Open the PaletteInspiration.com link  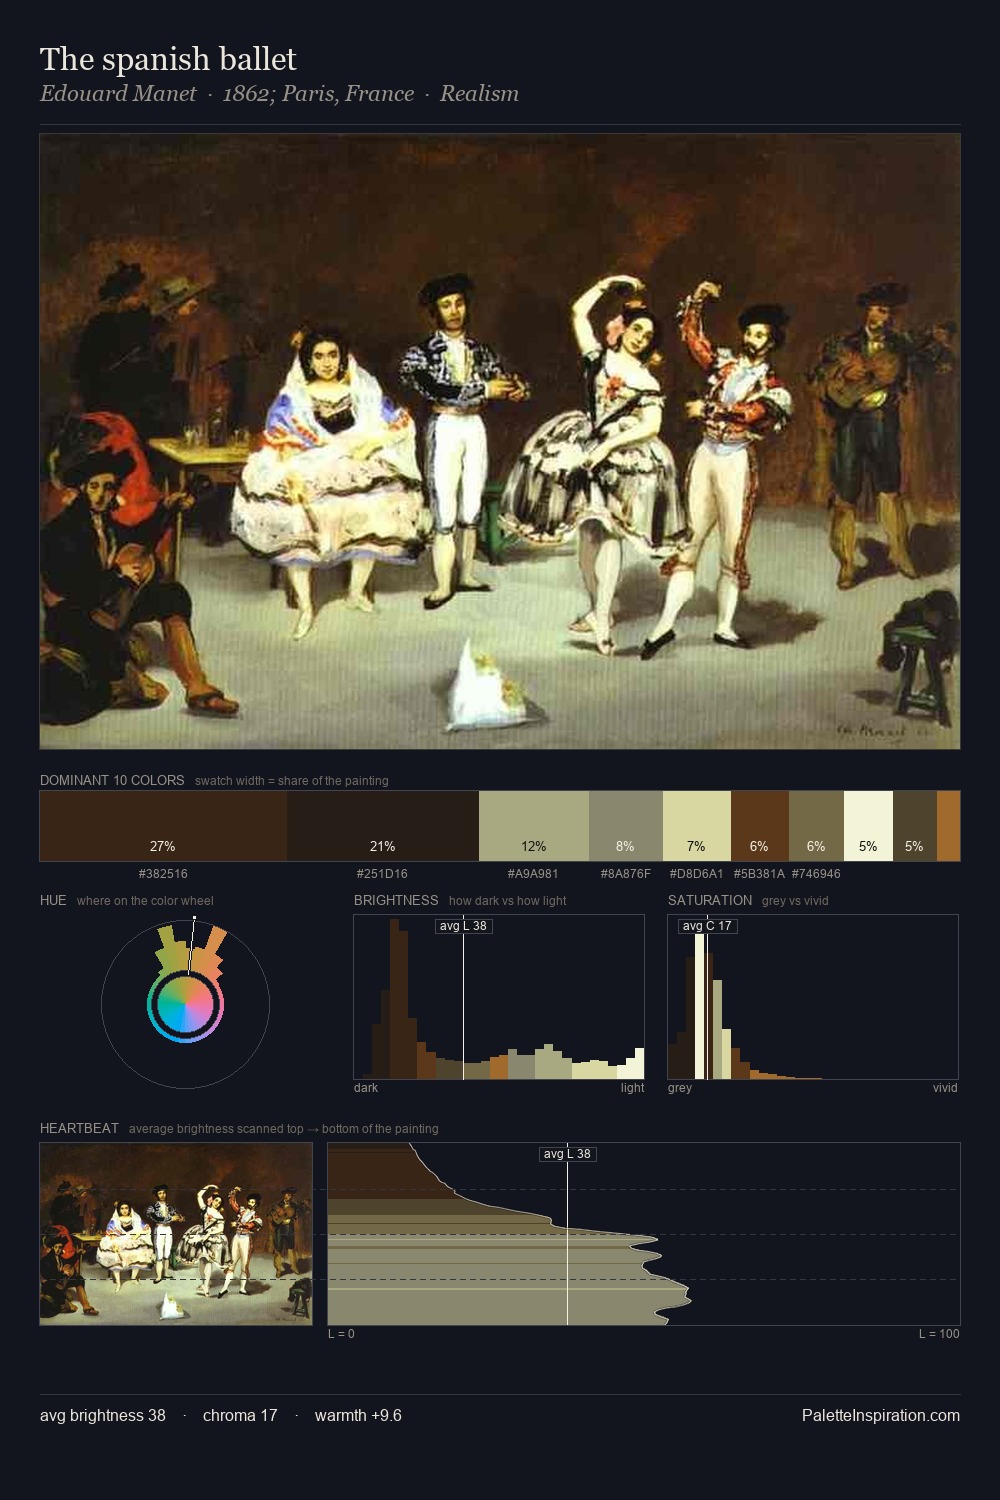pyautogui.click(x=881, y=1416)
